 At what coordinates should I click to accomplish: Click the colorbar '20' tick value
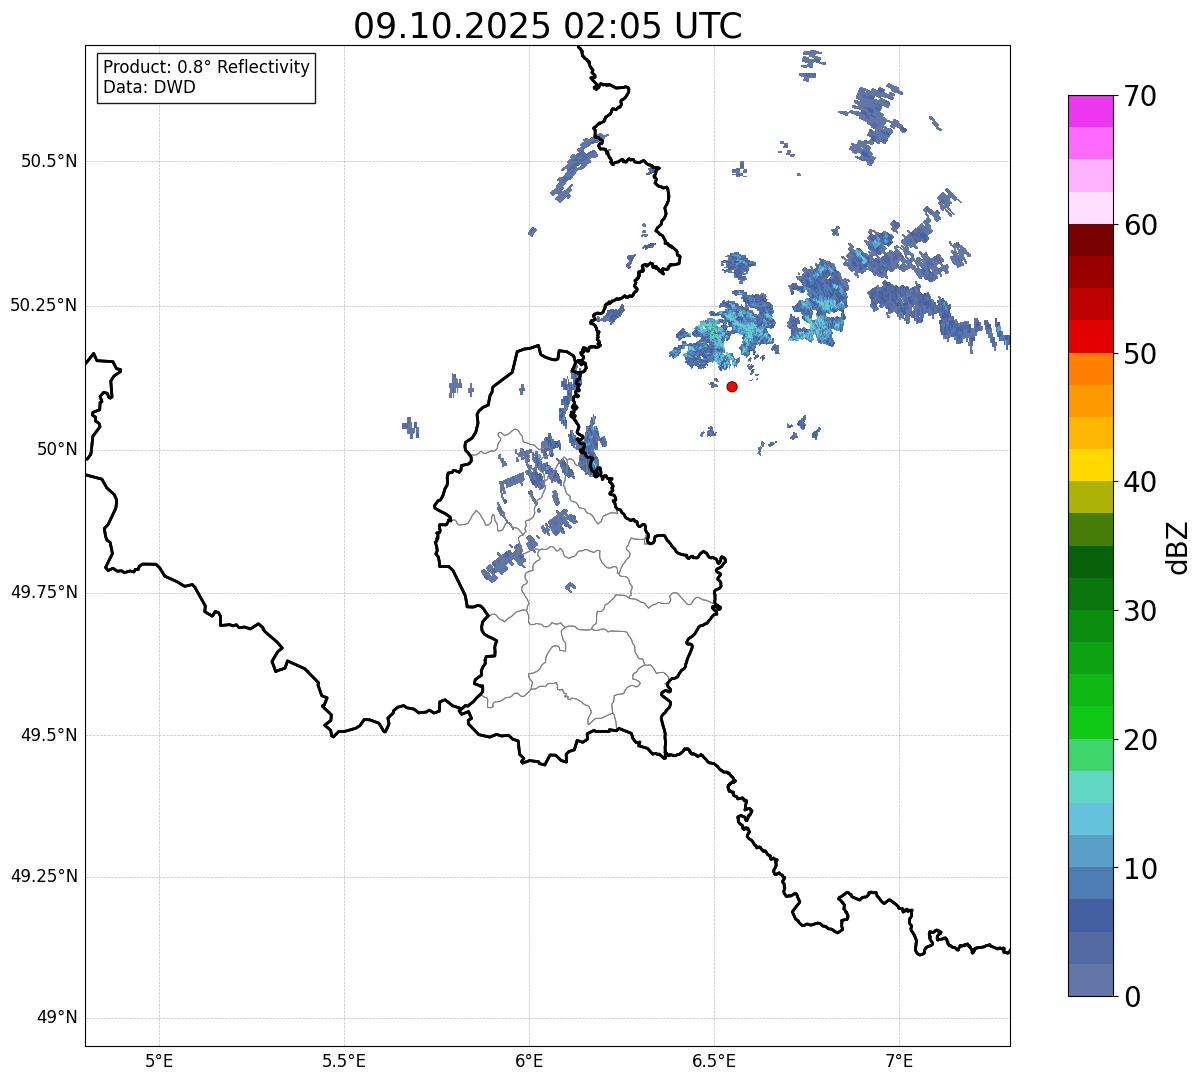point(1140,740)
